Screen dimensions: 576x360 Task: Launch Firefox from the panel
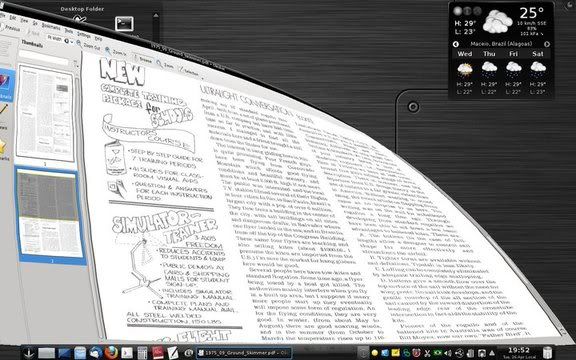111,353
